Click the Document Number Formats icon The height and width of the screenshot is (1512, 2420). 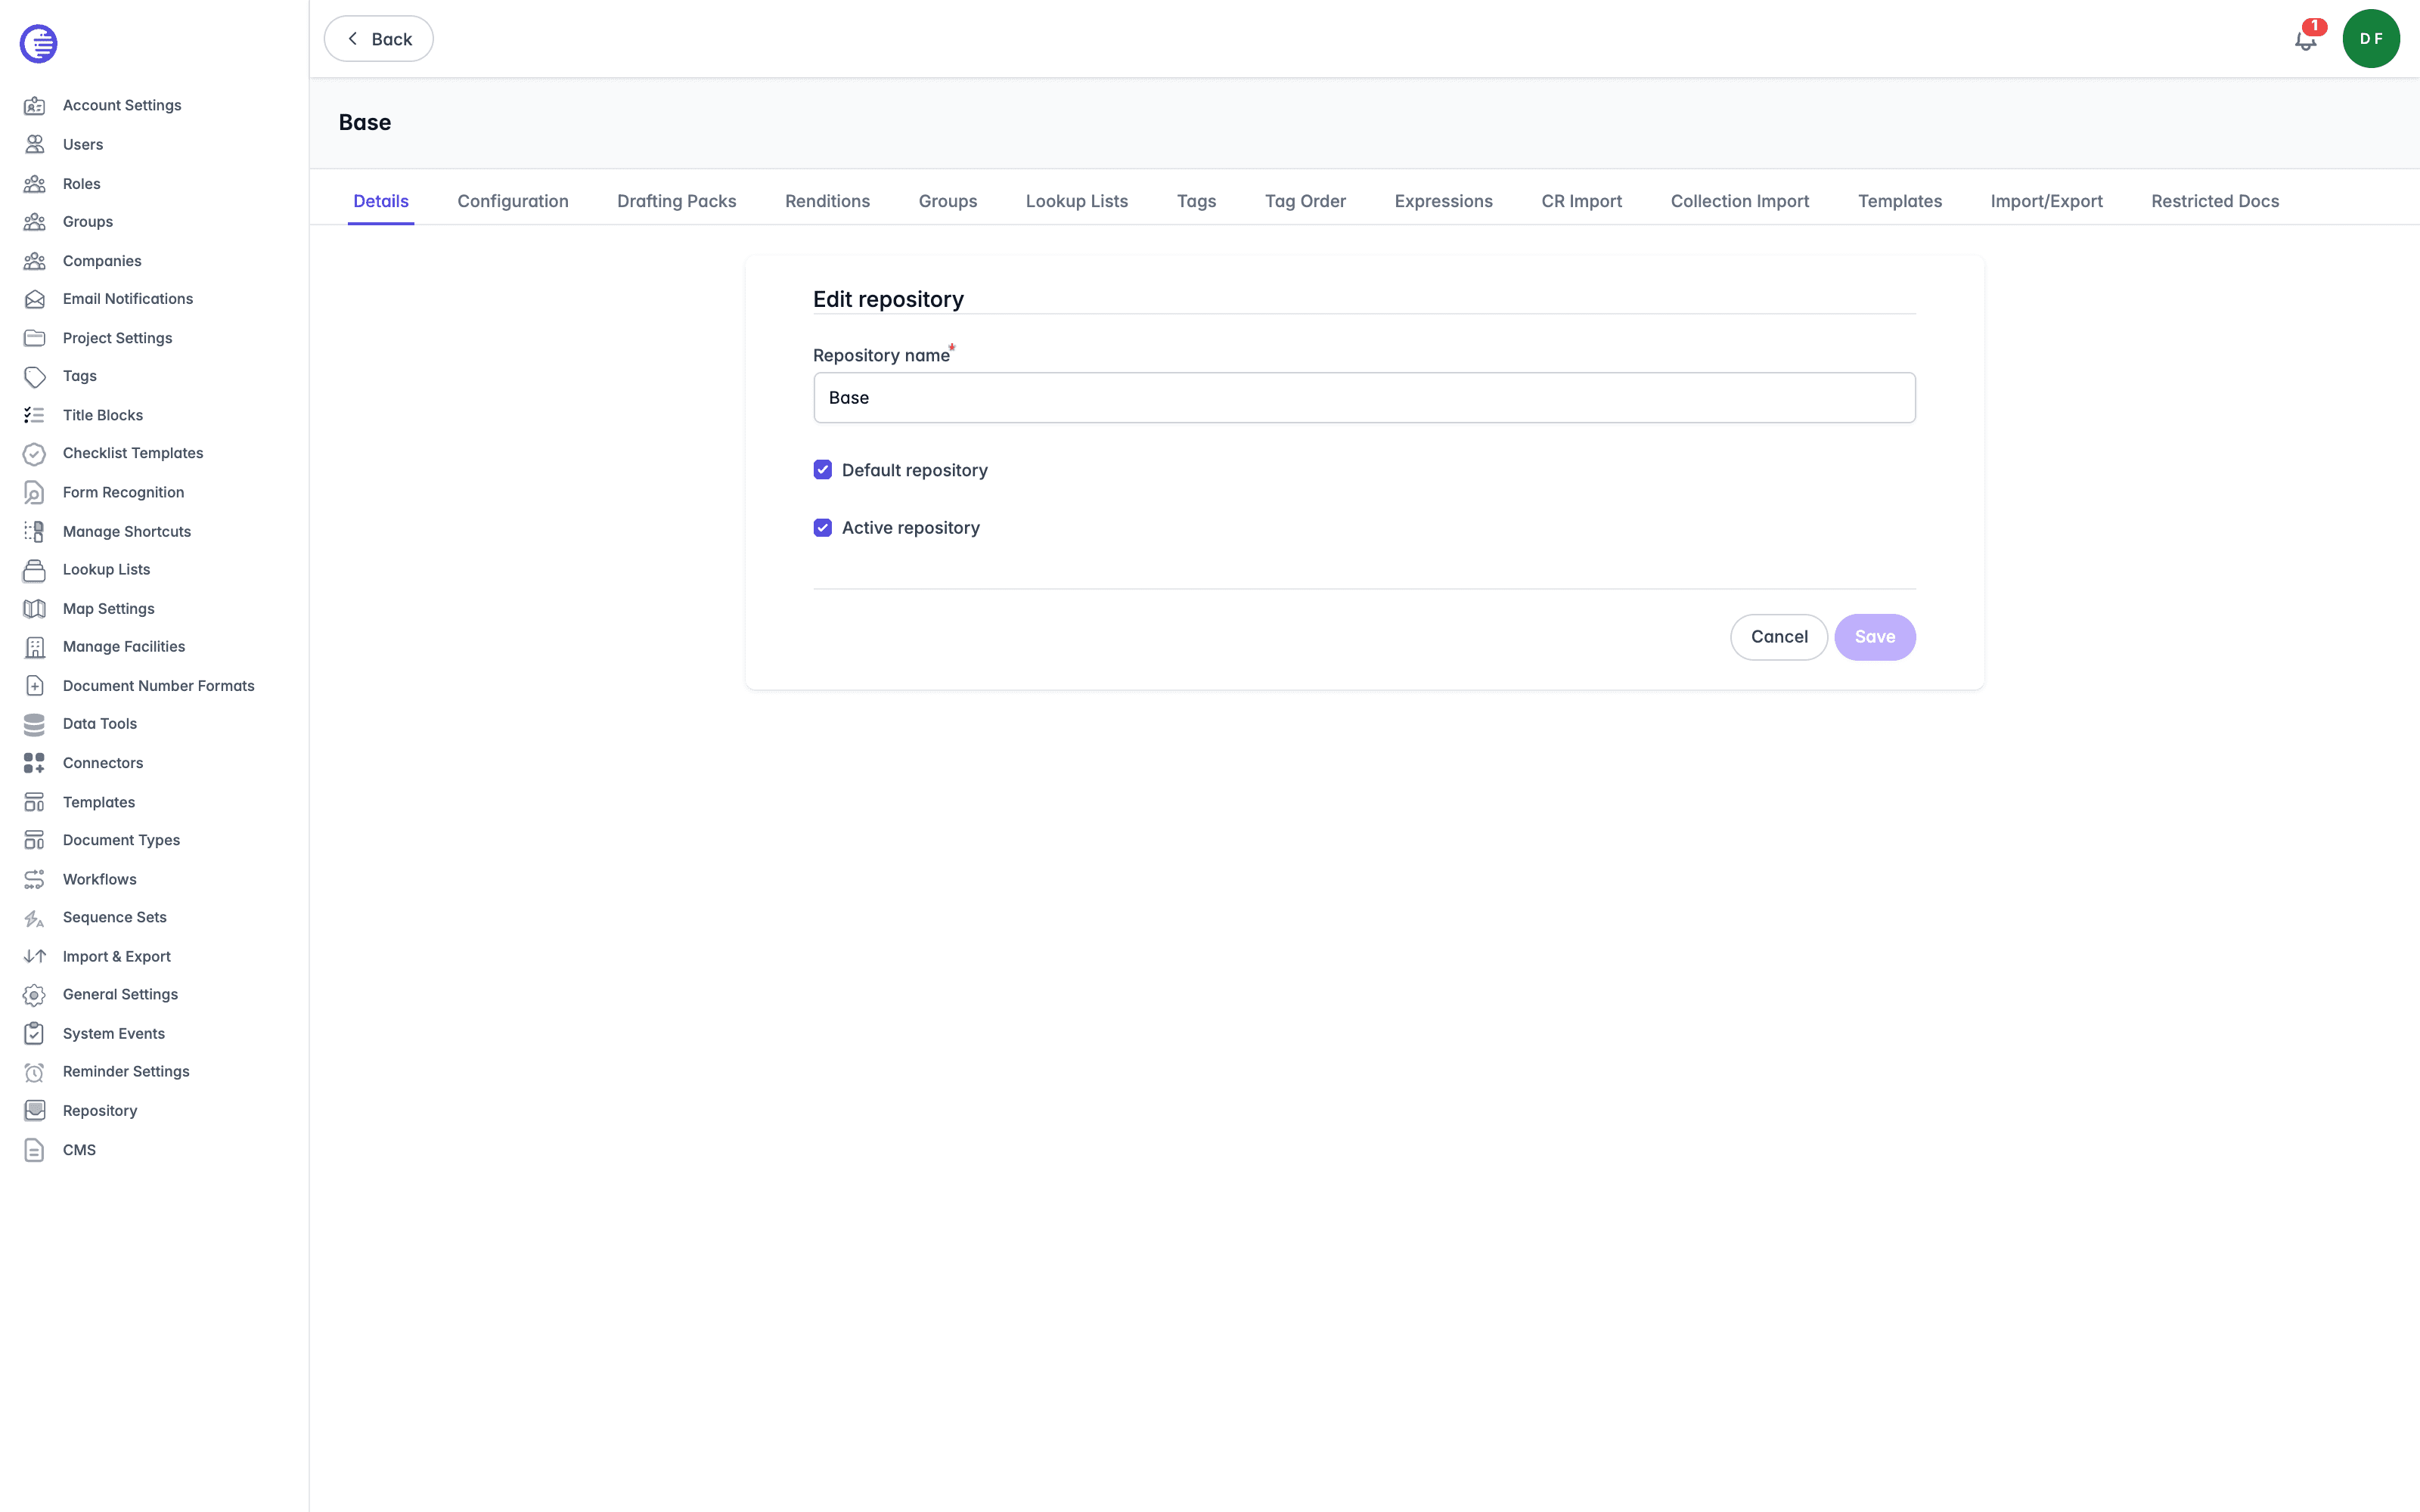(34, 686)
